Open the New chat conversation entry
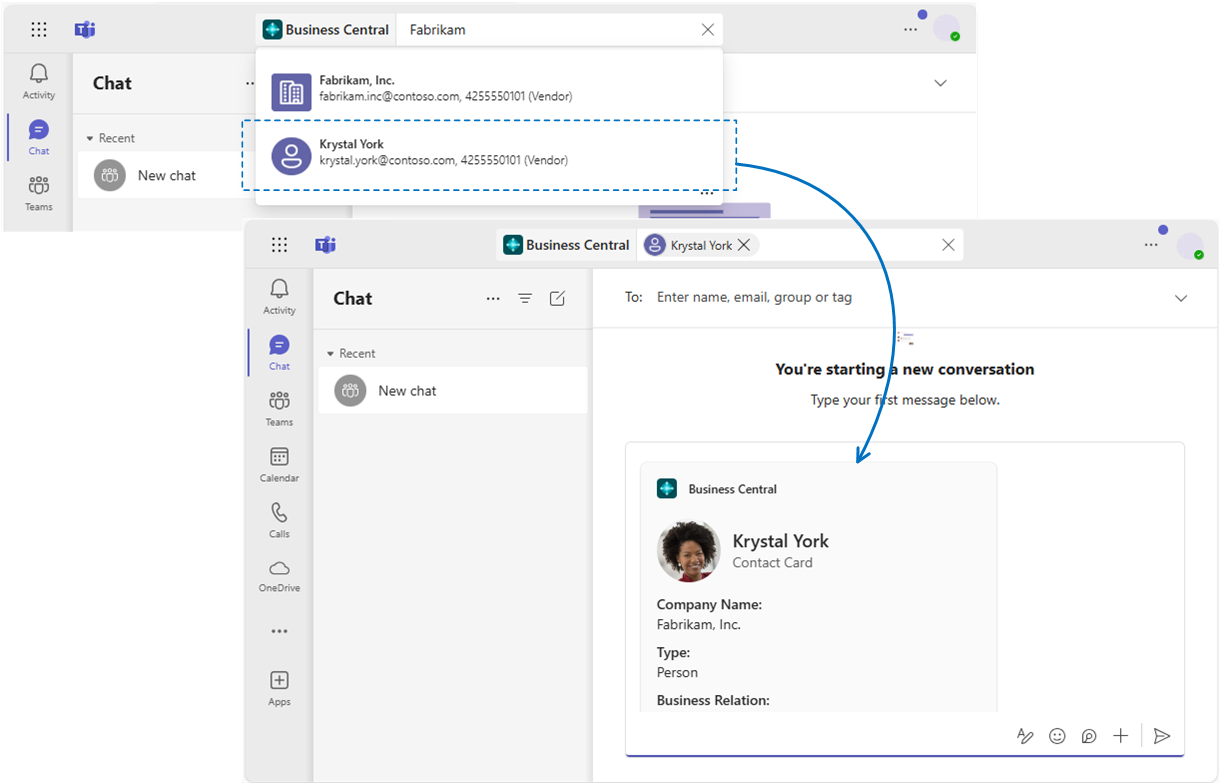Screen dimensions: 1221x784 click(x=407, y=390)
